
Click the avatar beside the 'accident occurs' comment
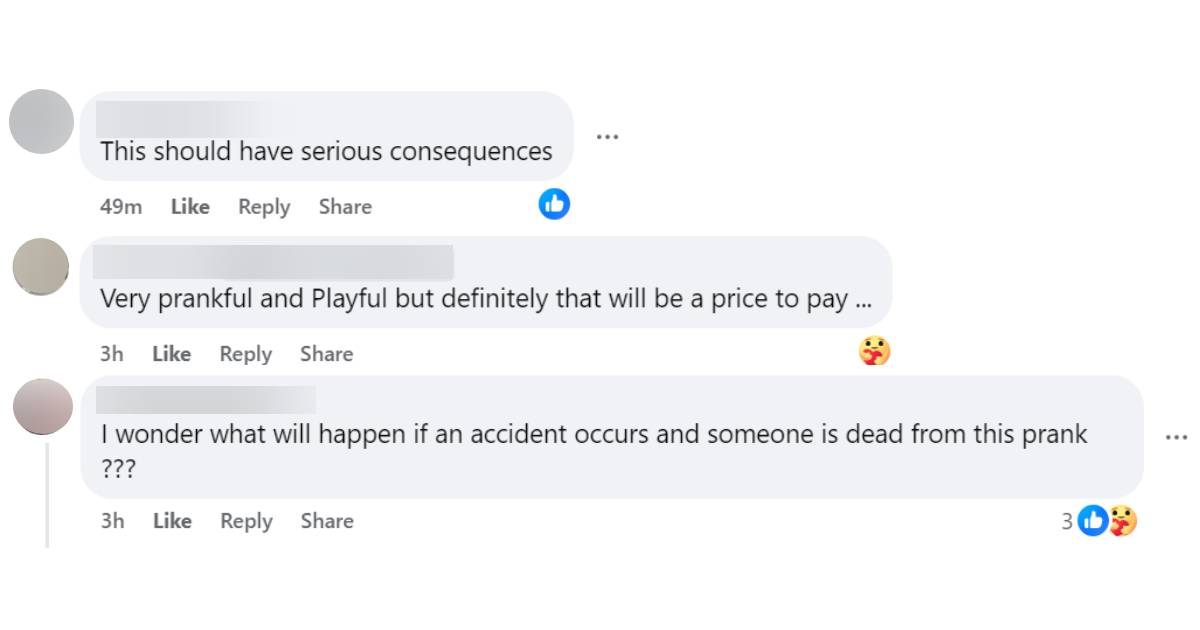tap(41, 406)
